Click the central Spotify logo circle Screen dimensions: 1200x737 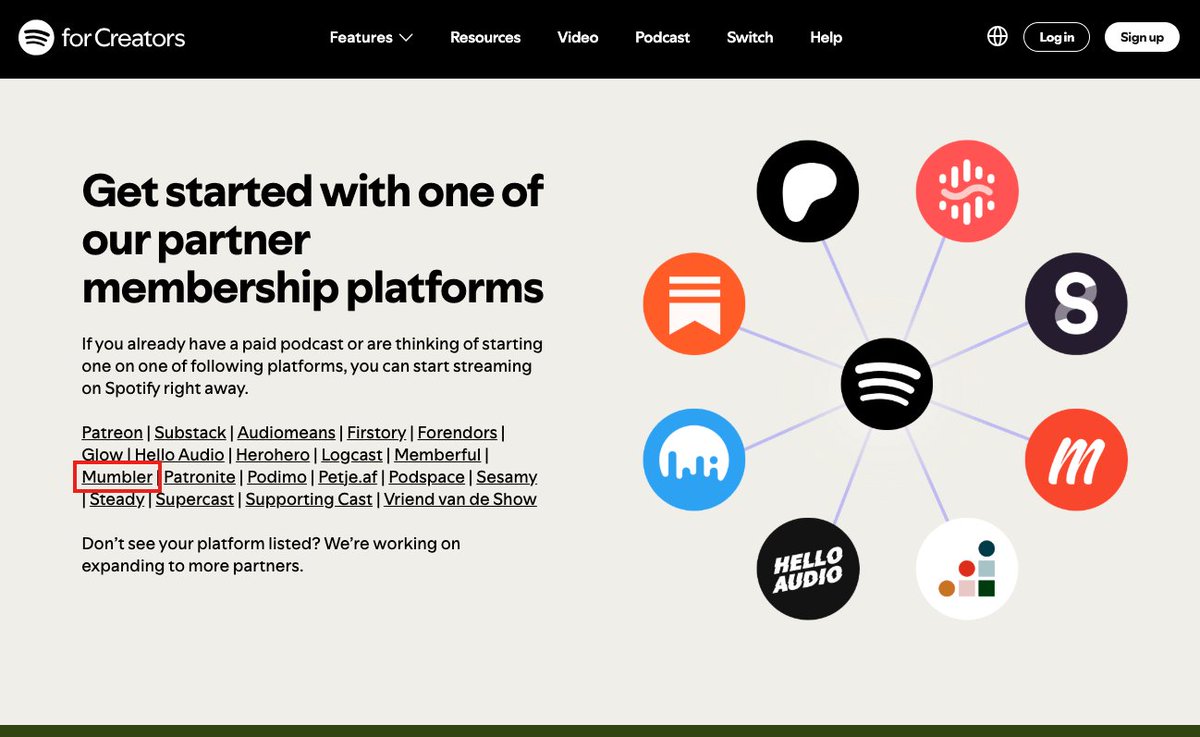click(x=886, y=384)
